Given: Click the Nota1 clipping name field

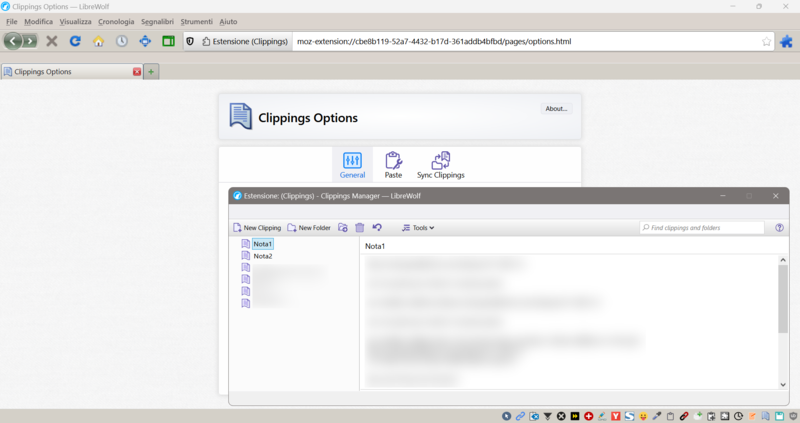Looking at the screenshot, I should pyautogui.click(x=574, y=246).
